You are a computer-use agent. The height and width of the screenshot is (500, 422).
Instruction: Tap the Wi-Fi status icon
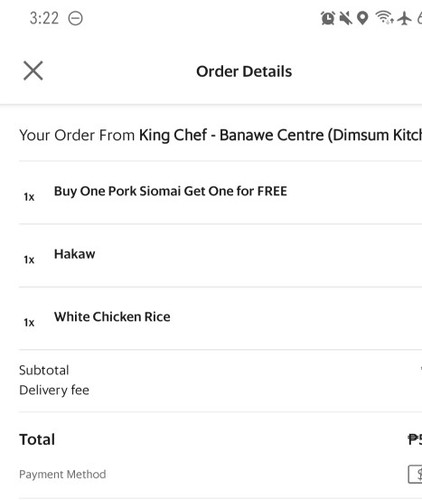[x=384, y=17]
